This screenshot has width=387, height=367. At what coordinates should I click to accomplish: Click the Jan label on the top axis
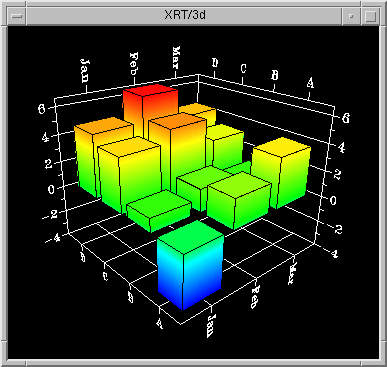point(85,70)
